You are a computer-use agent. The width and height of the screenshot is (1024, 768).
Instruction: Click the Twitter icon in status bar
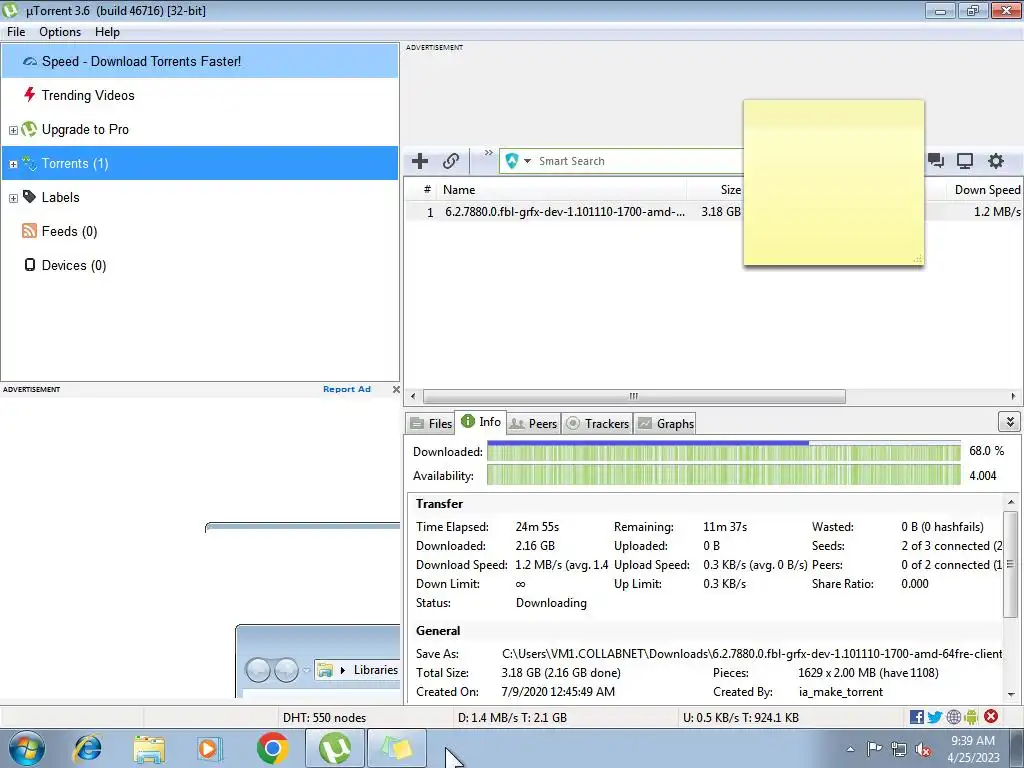[935, 717]
